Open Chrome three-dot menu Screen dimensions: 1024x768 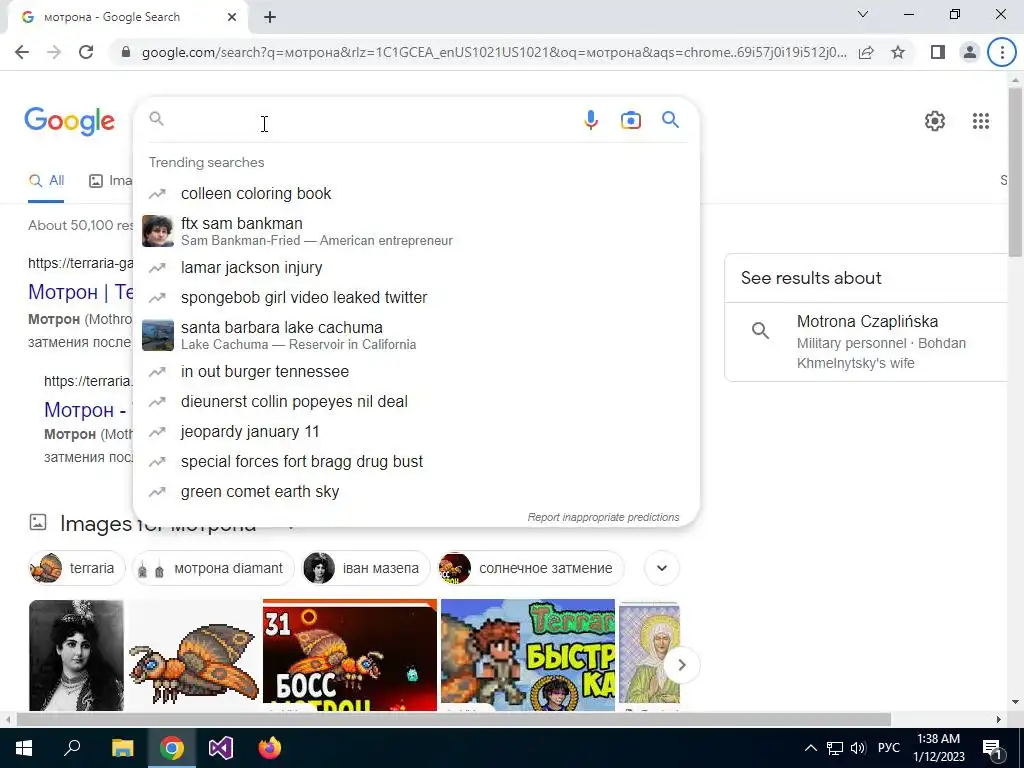1002,52
